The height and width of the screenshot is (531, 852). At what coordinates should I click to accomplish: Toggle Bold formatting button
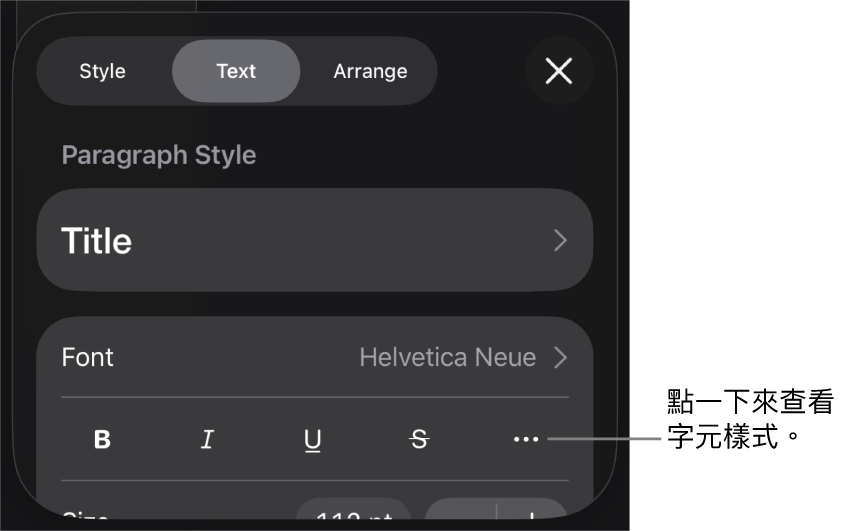[102, 439]
